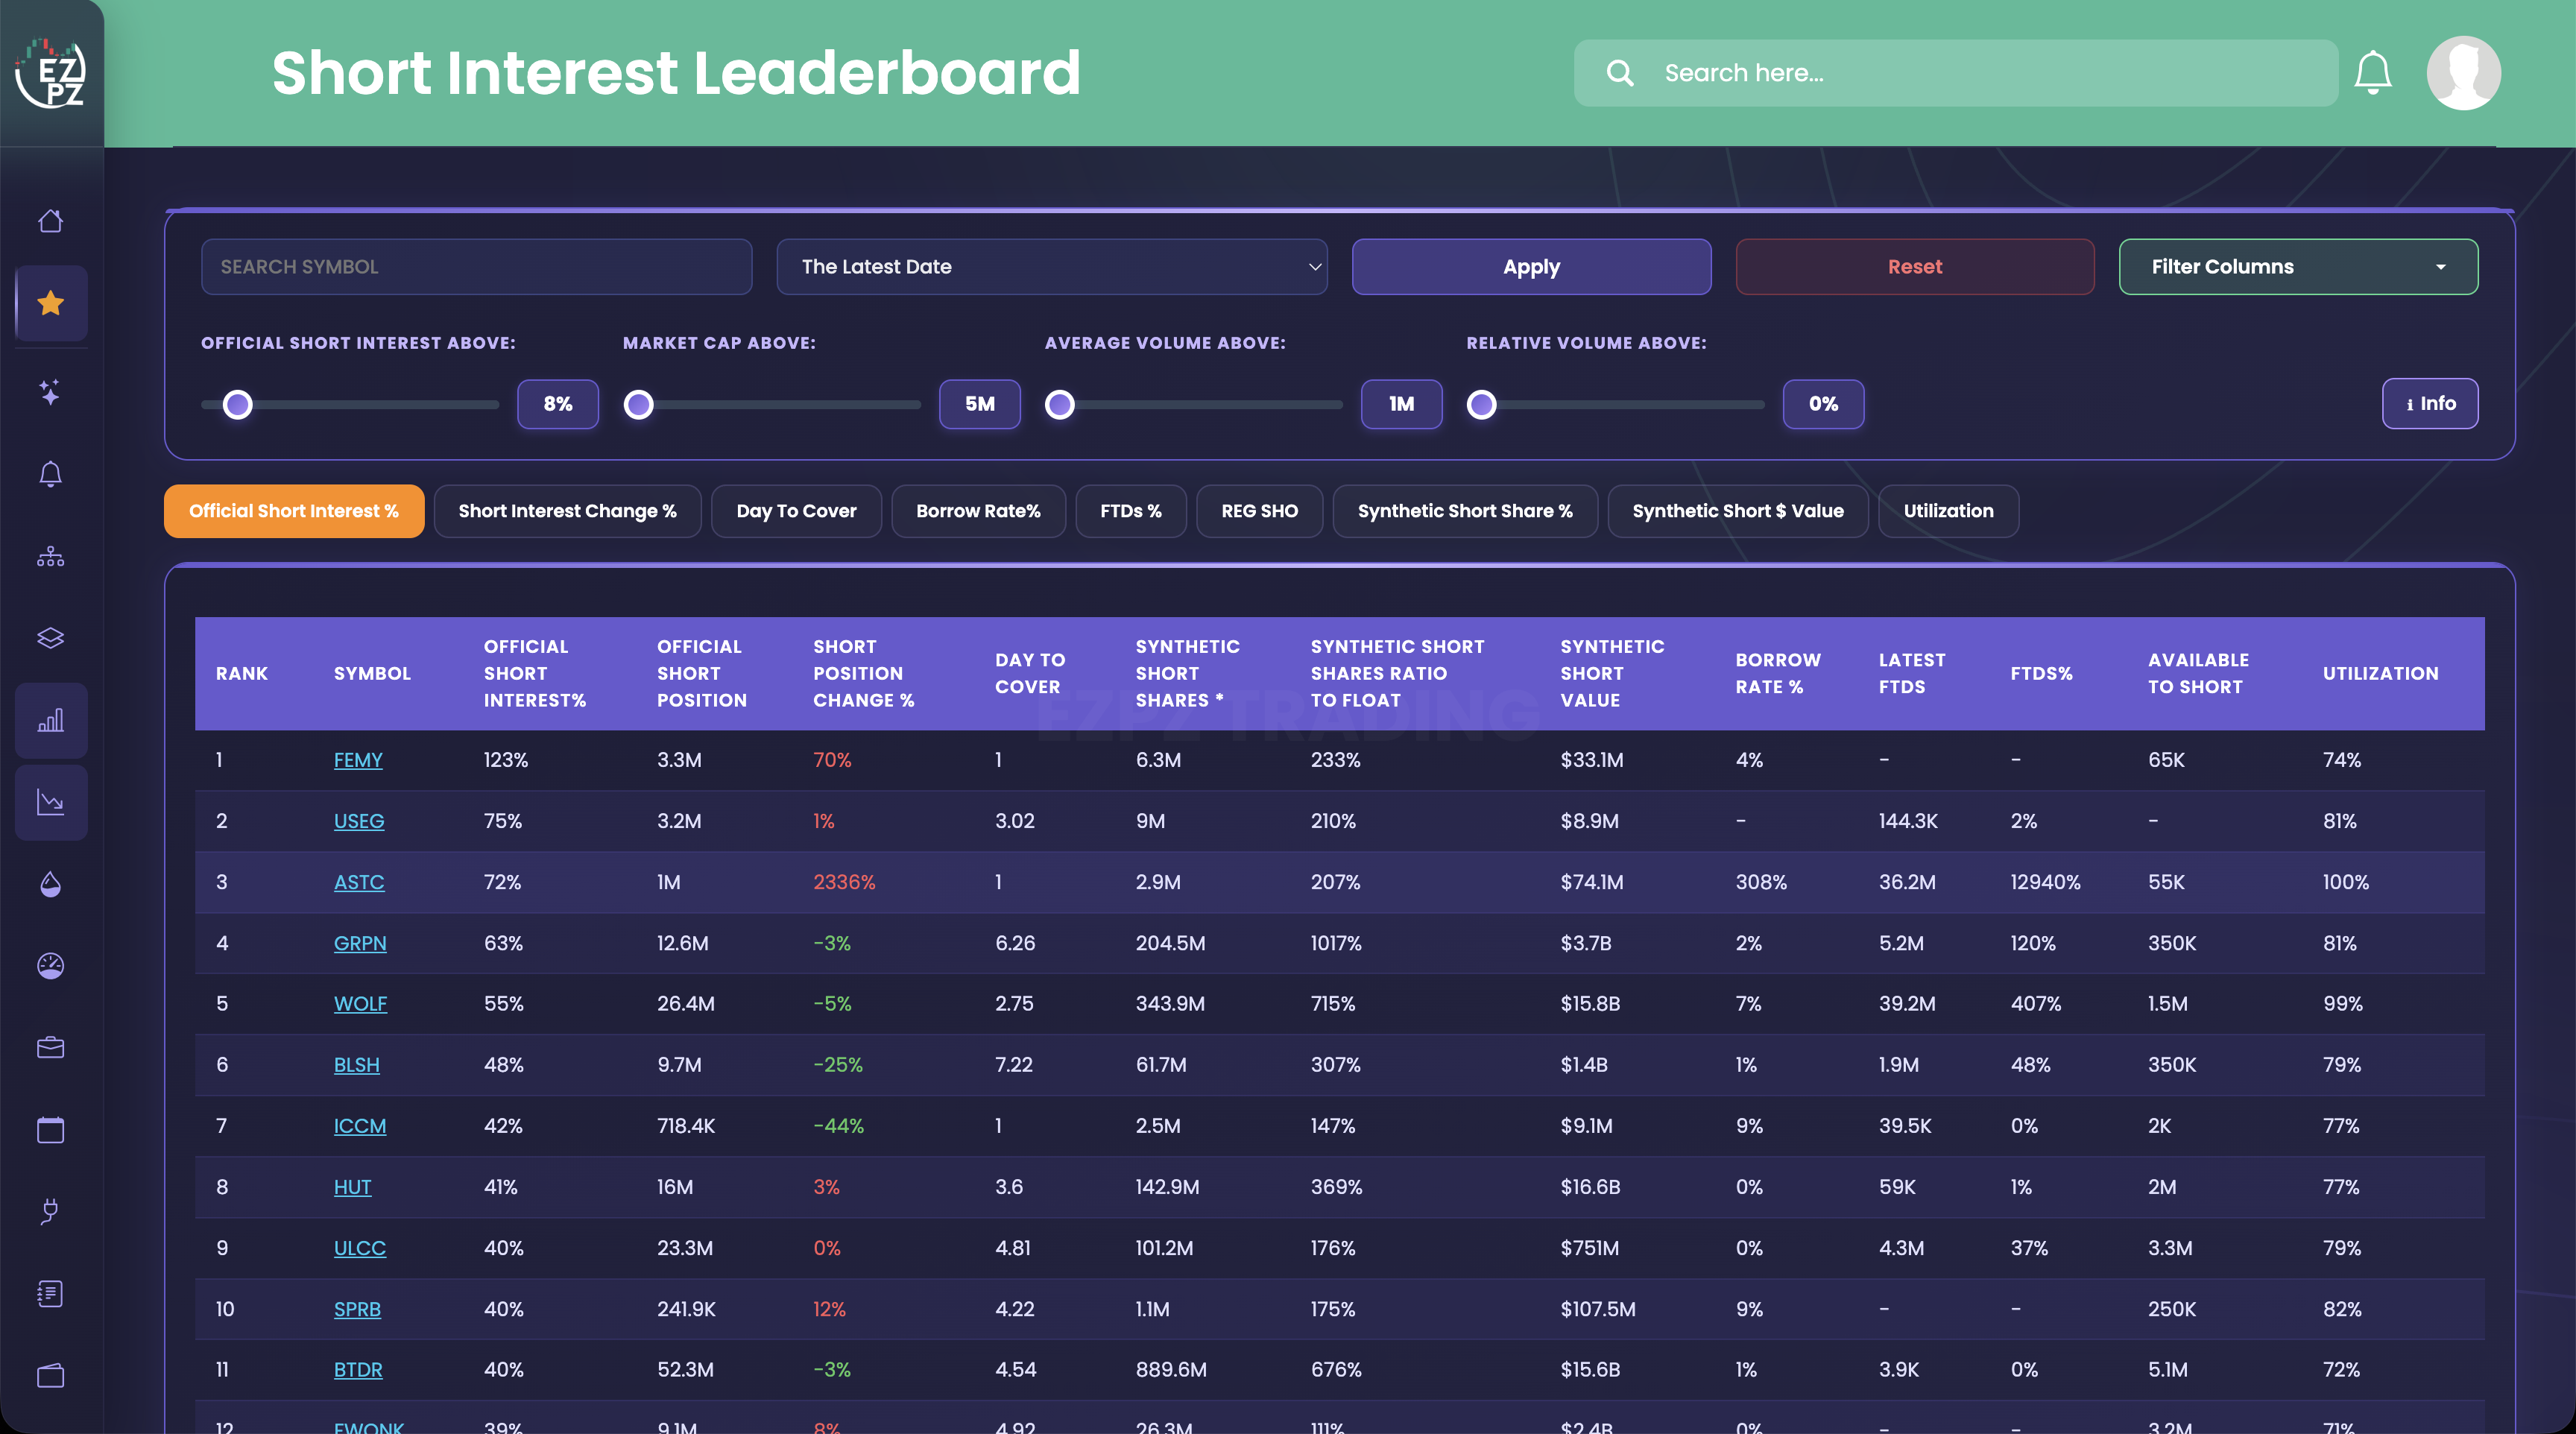This screenshot has width=2576, height=1434.
Task: Adjust Official Short Interest Above slider handle
Action: [x=238, y=405]
